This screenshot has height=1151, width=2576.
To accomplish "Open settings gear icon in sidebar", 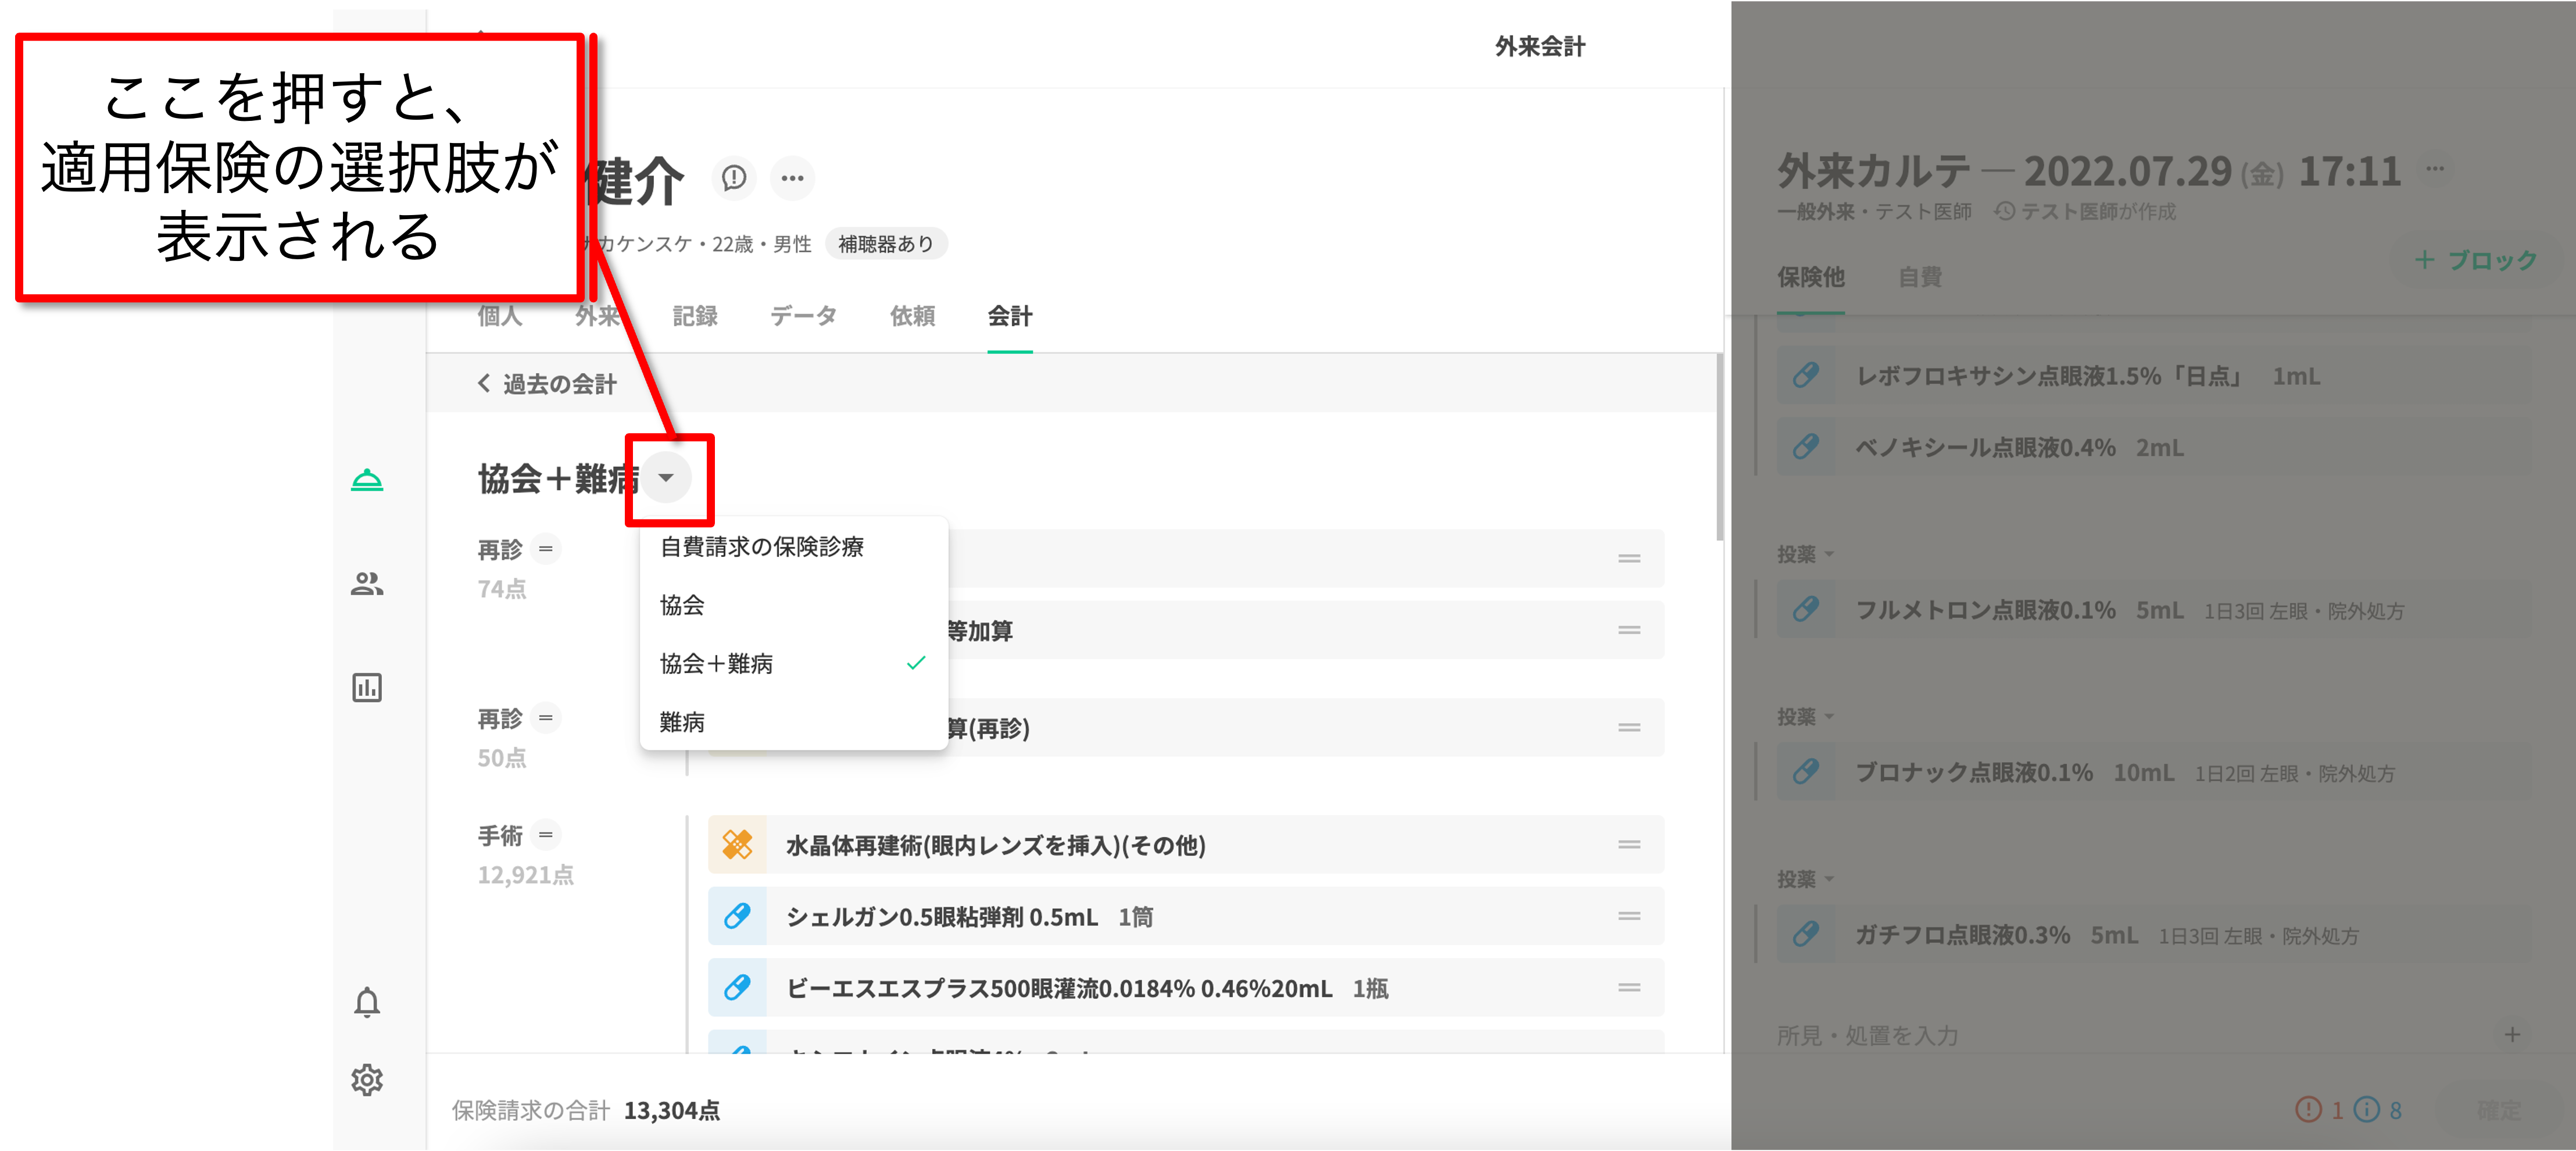I will point(367,1080).
